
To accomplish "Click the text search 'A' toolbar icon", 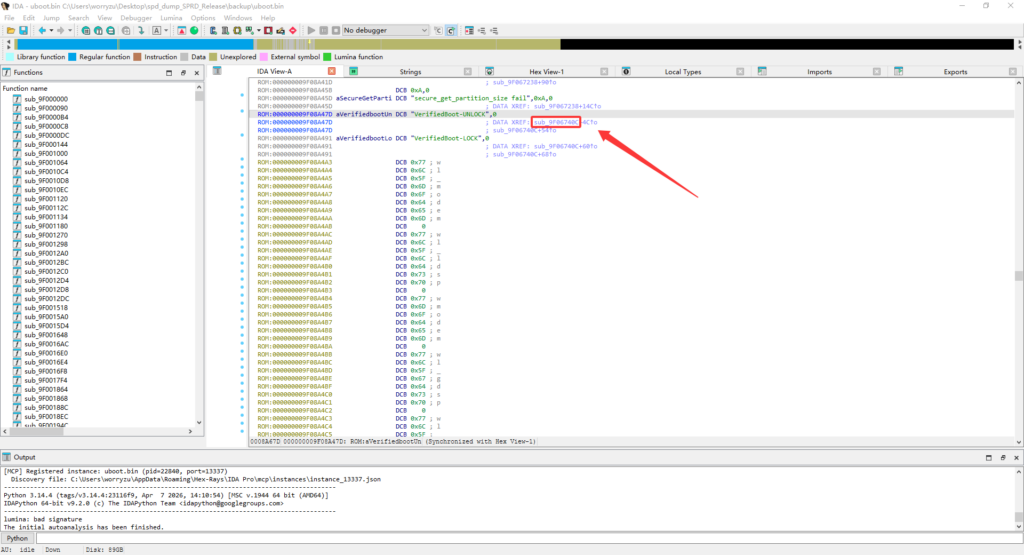I will 157,31.
